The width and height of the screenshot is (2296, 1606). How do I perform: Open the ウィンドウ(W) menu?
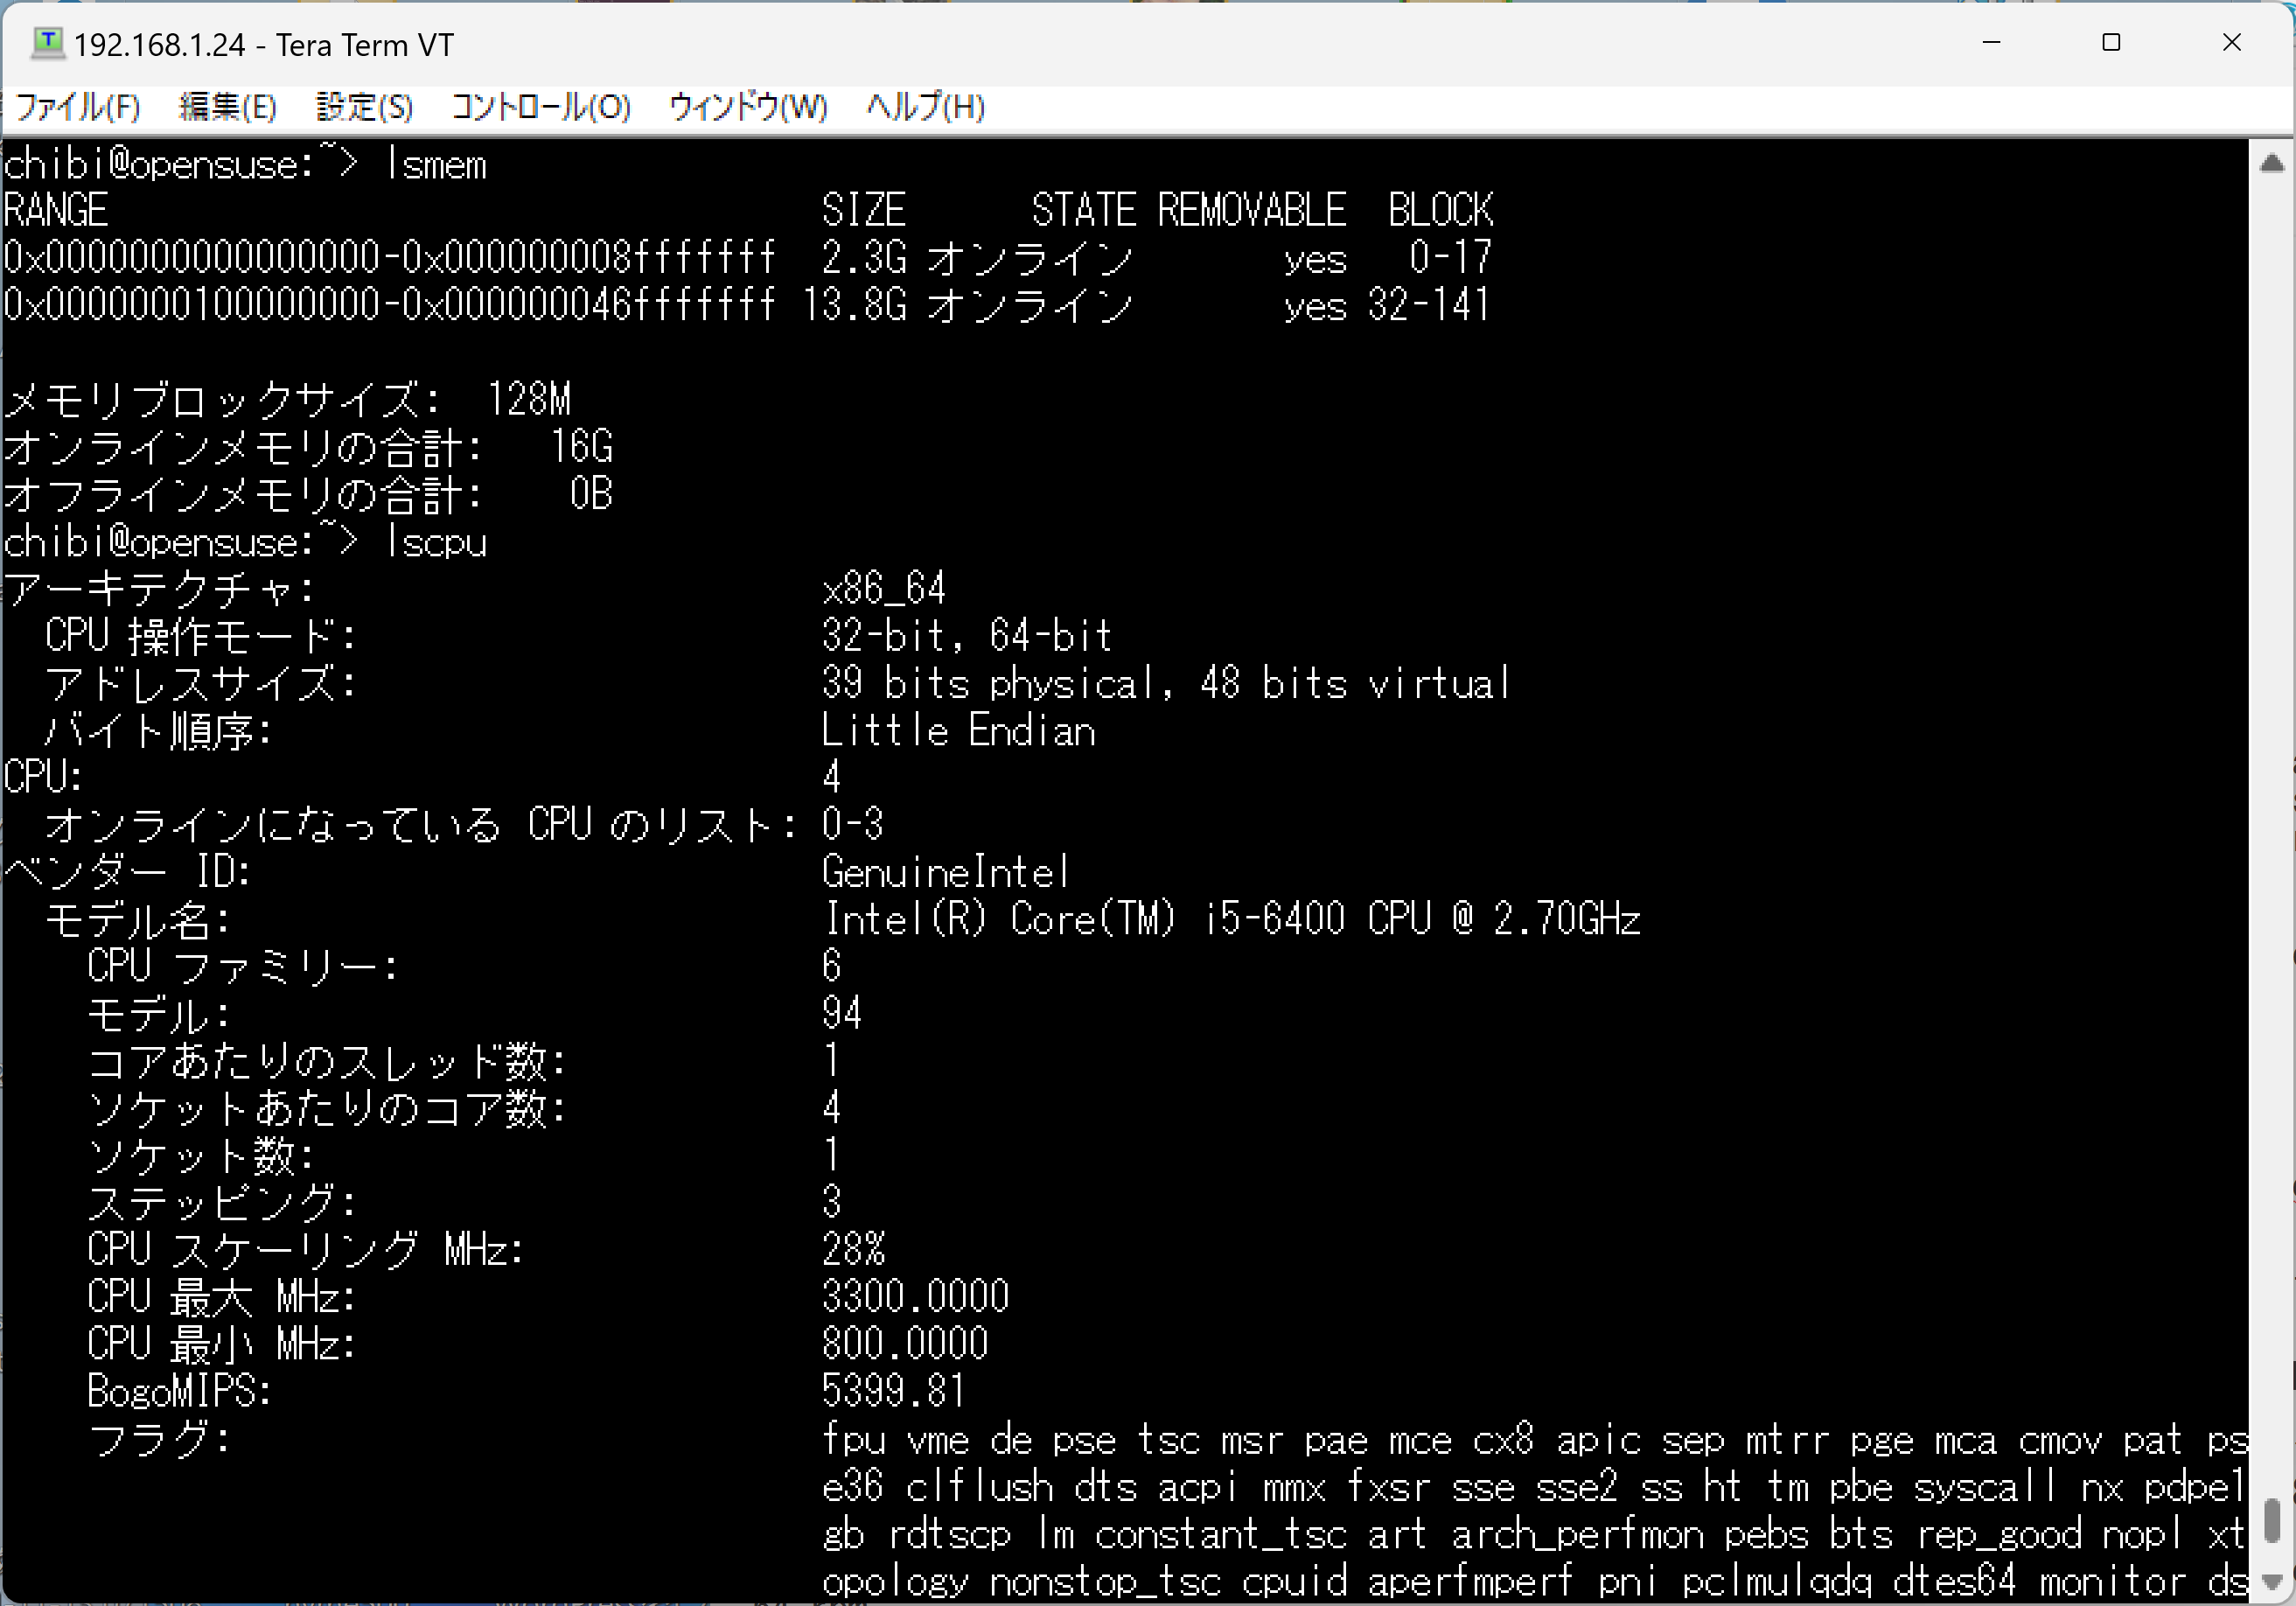(x=747, y=106)
